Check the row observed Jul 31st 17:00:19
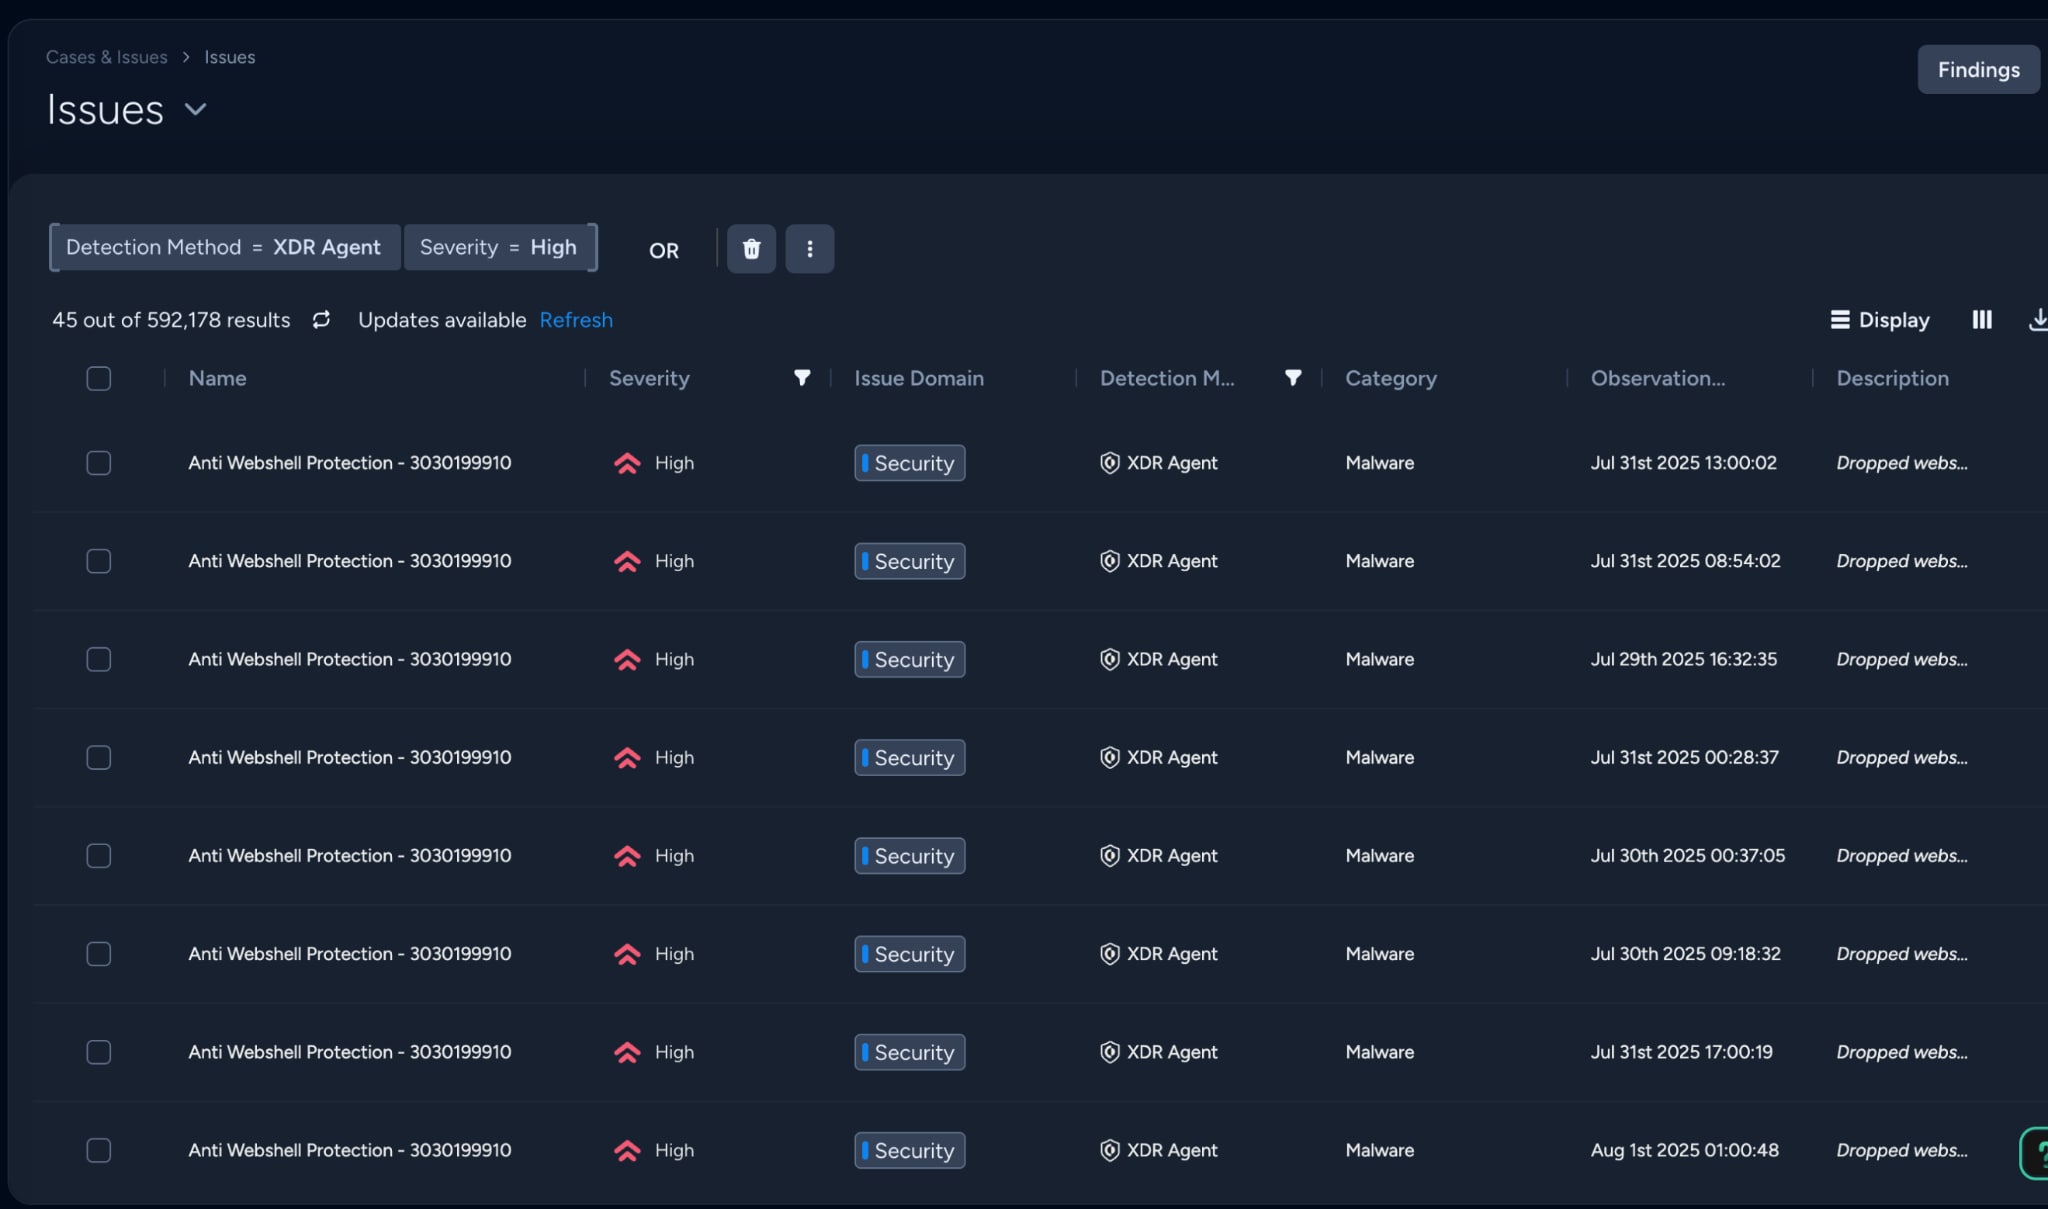This screenshot has width=2048, height=1209. (98, 1052)
